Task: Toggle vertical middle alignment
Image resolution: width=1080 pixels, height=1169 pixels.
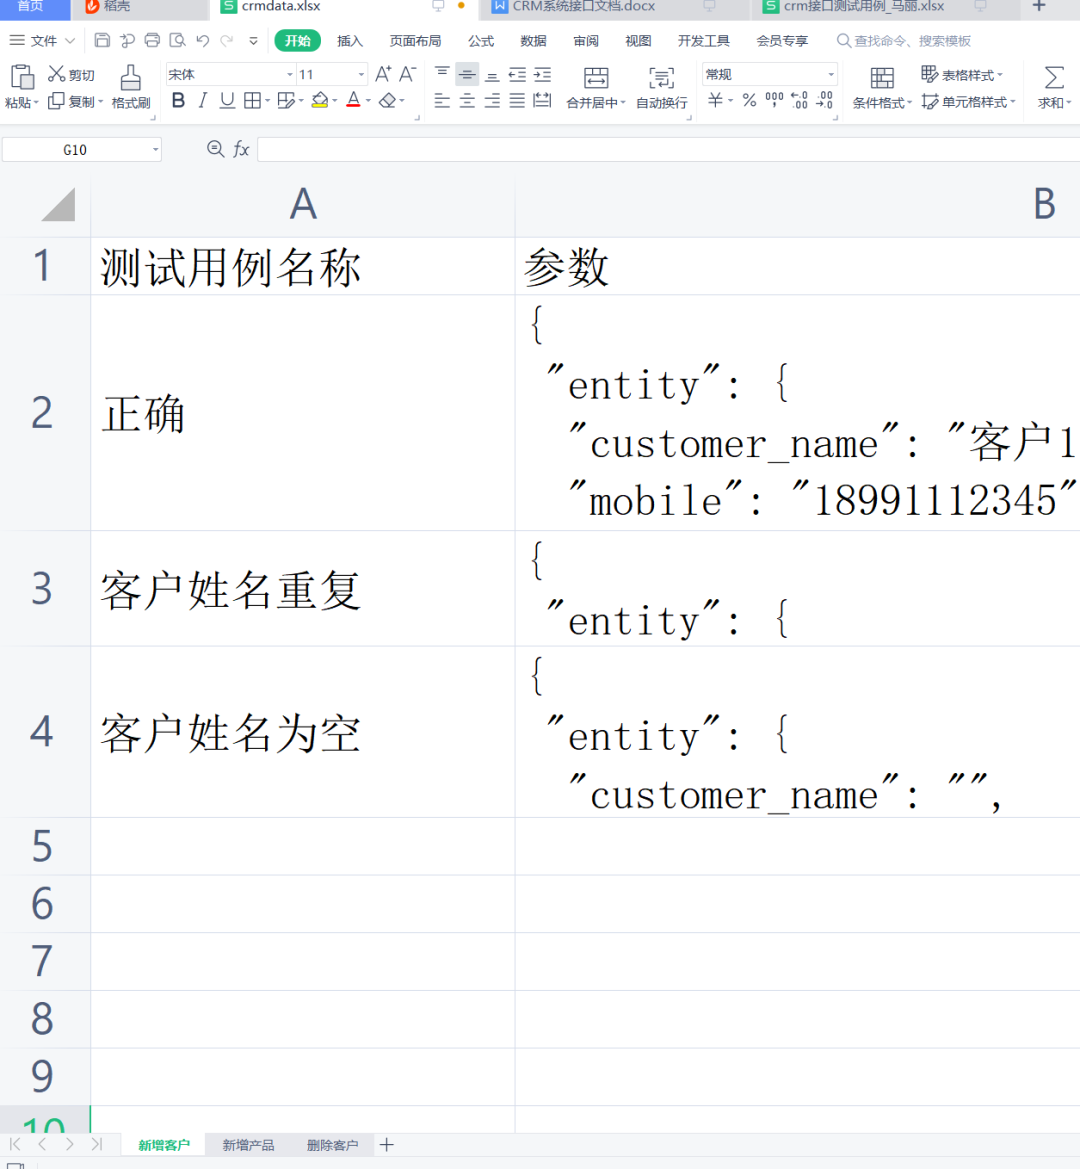Action: tap(467, 74)
